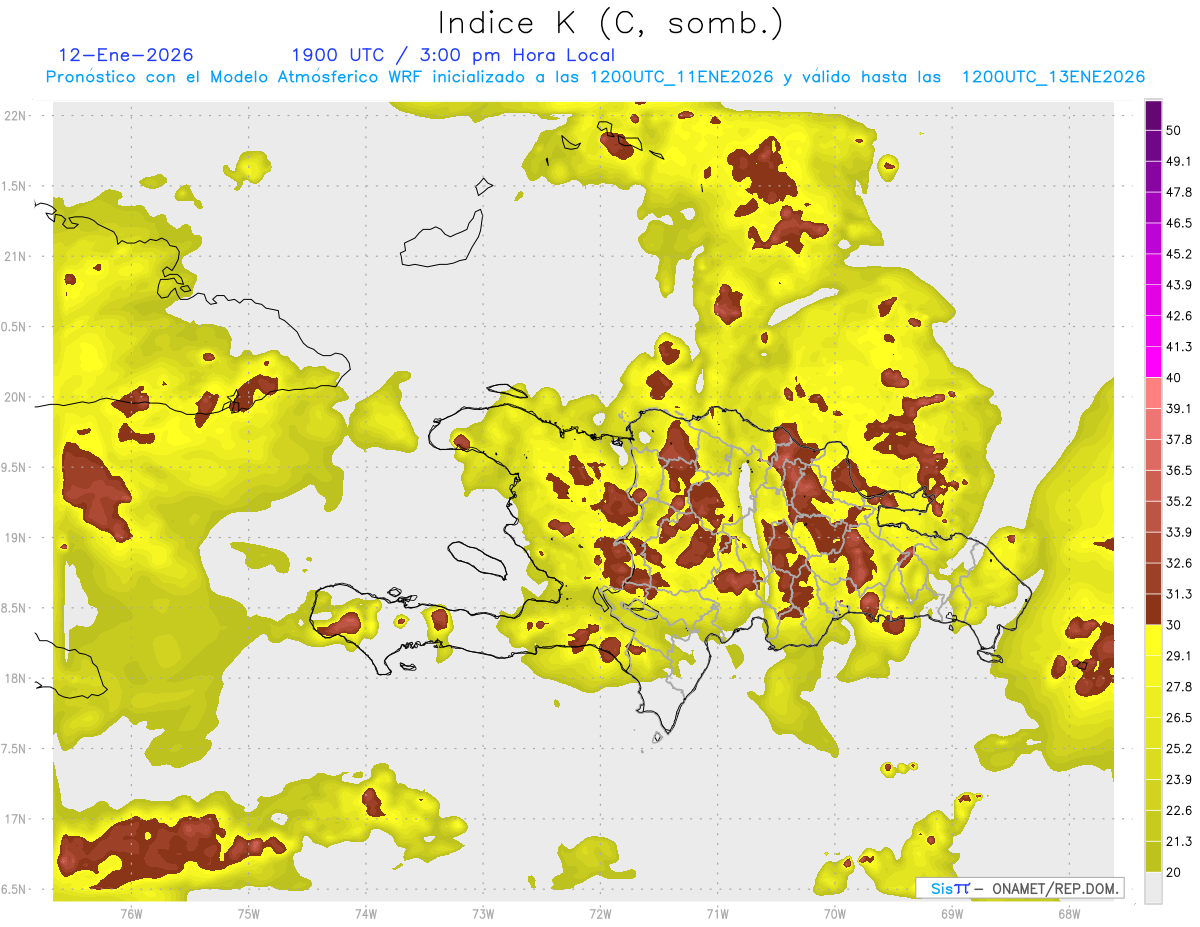
Task: Click the legend value '43.9'
Action: click(x=1179, y=285)
